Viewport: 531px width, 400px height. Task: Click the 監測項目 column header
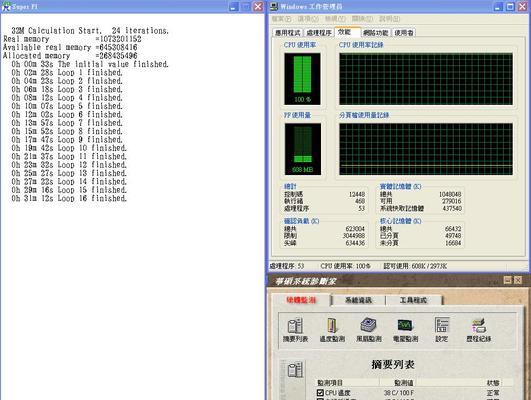pos(330,383)
